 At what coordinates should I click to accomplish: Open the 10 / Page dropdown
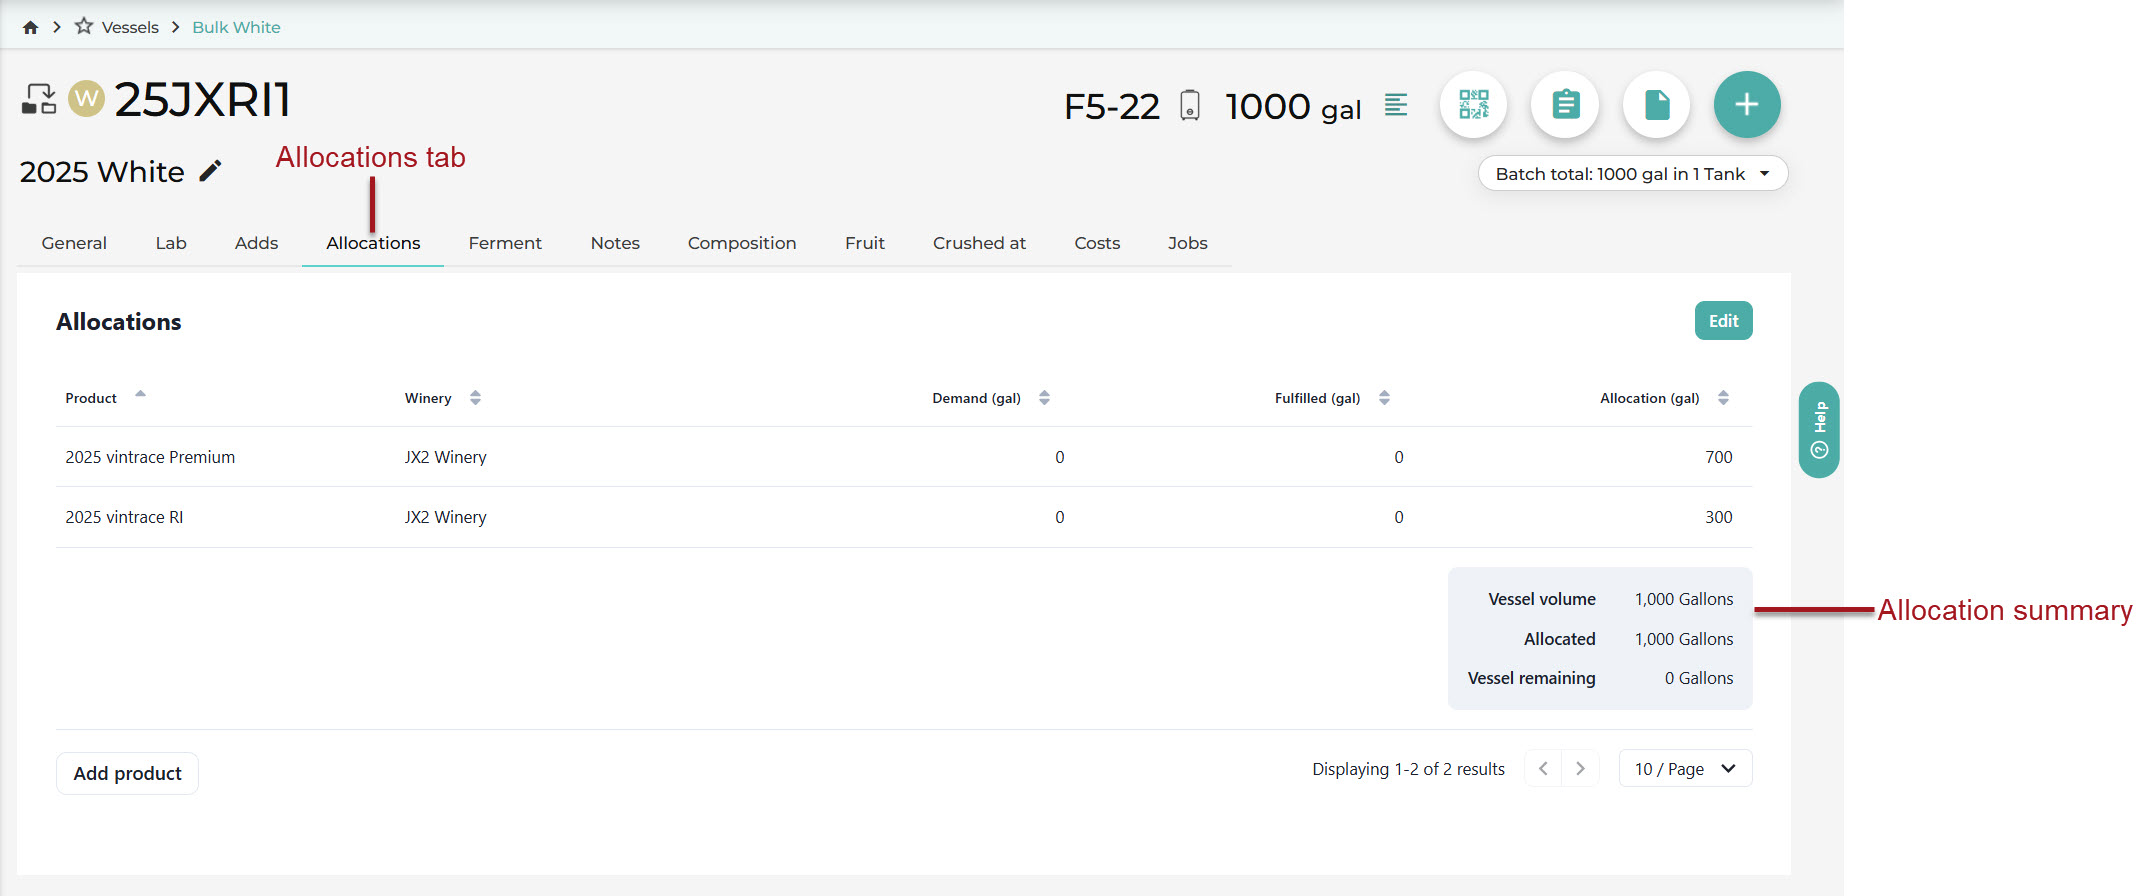[1685, 769]
